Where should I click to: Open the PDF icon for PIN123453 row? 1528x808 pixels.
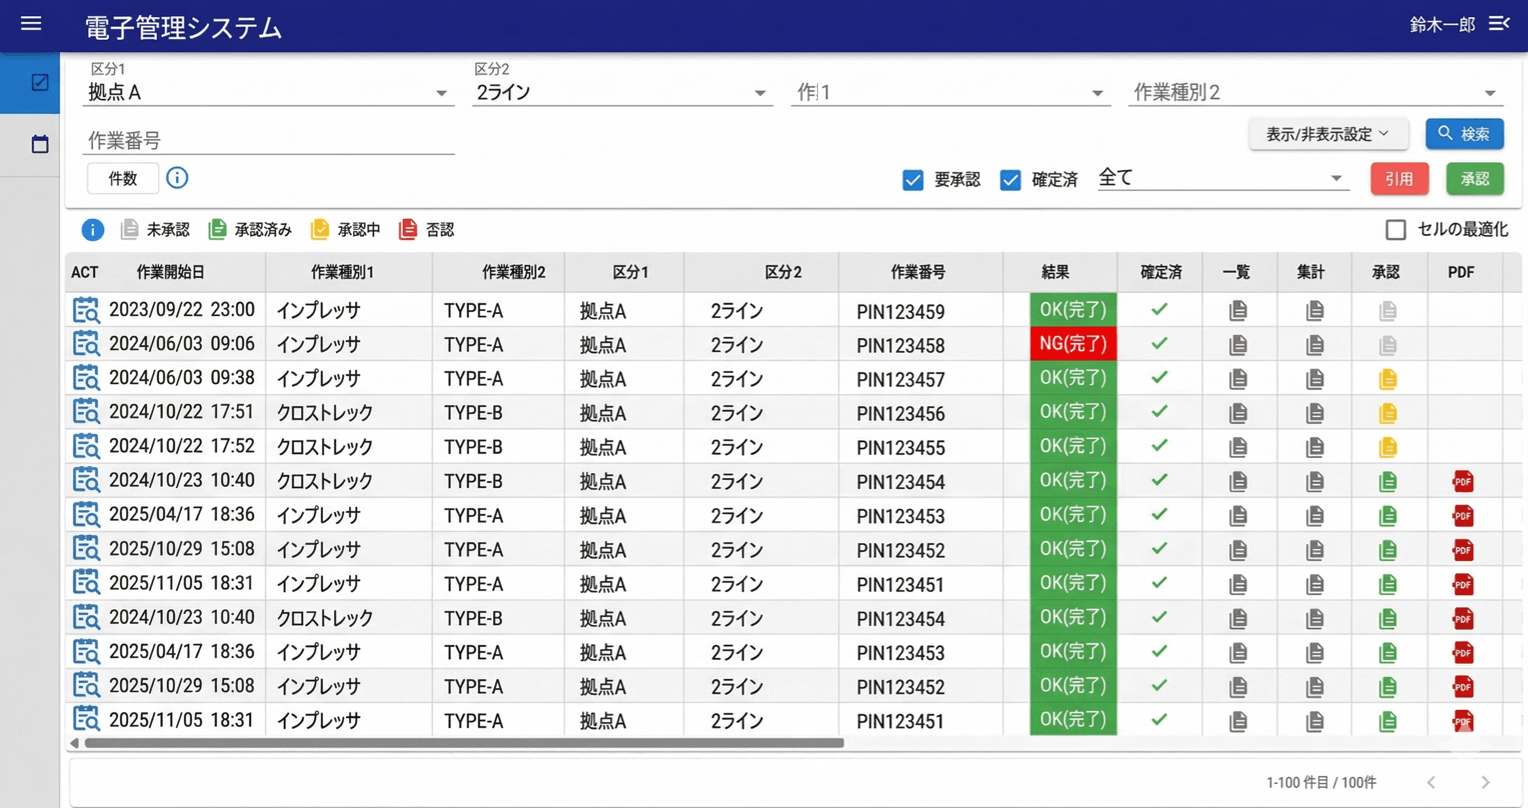coord(1462,516)
